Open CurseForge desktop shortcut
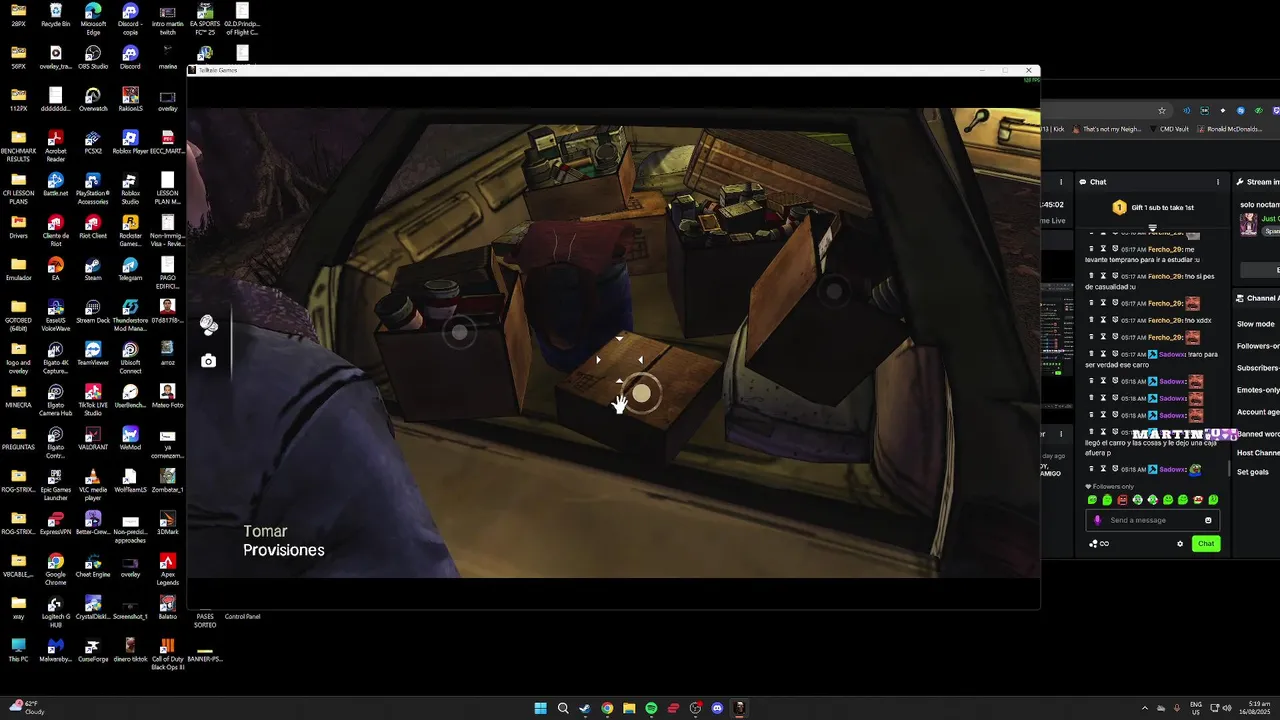Viewport: 1280px width, 720px height. coord(93,648)
